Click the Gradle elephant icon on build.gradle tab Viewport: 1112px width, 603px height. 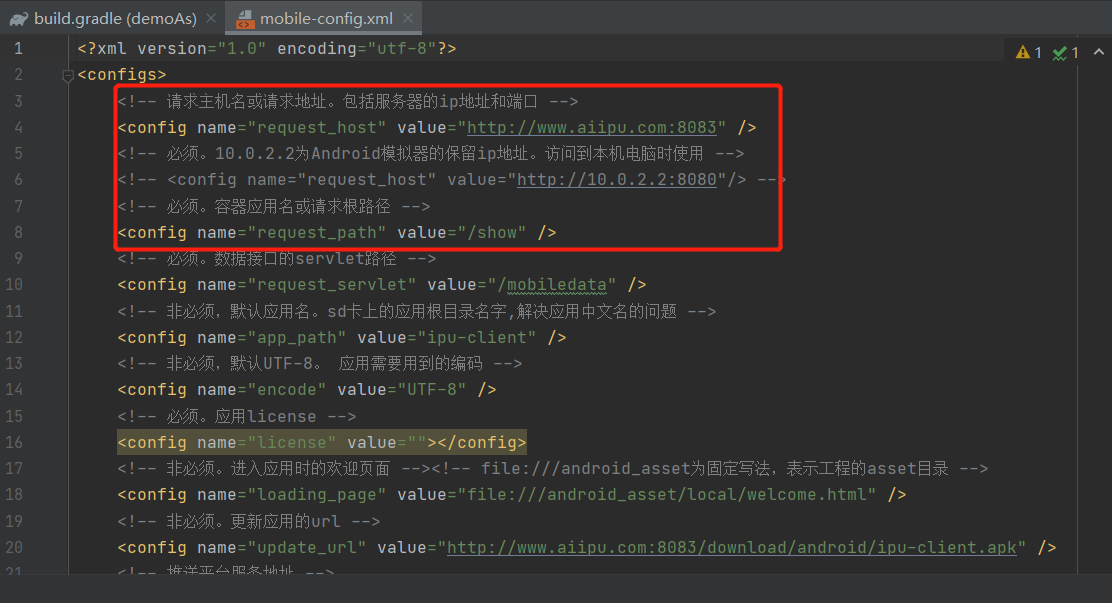(x=17, y=18)
